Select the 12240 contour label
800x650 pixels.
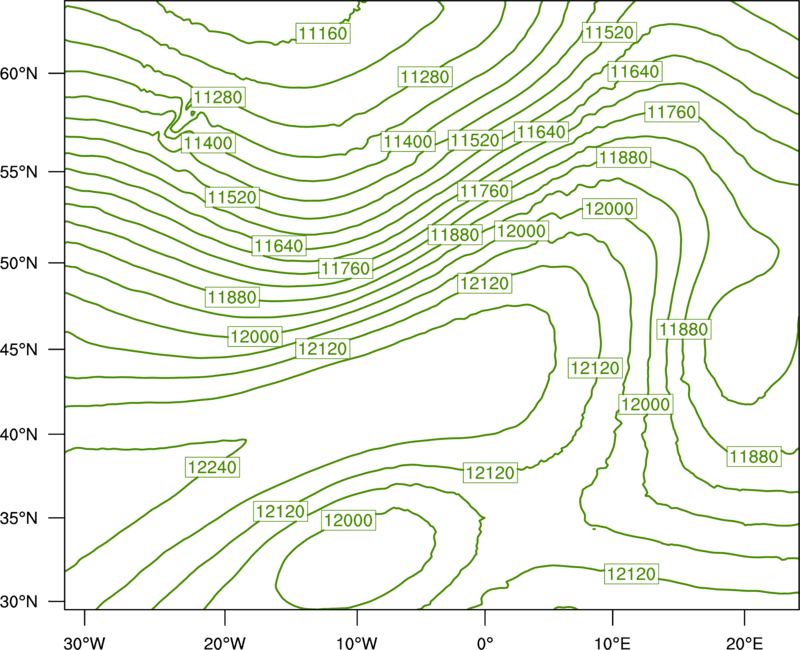(213, 467)
